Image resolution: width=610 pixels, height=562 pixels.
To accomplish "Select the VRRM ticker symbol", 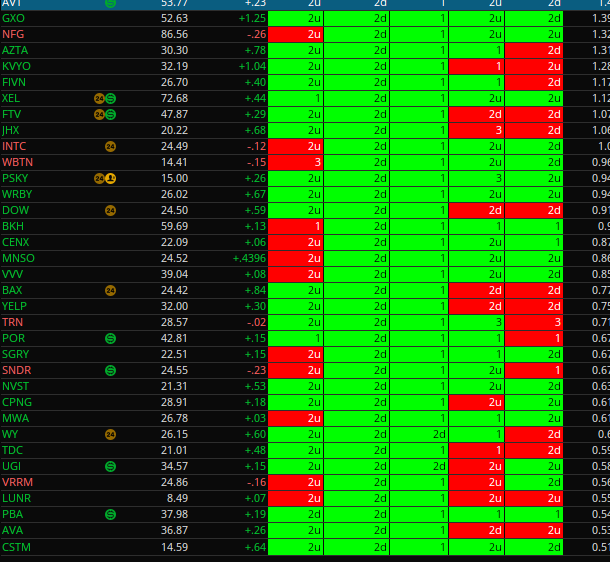I will [x=18, y=482].
